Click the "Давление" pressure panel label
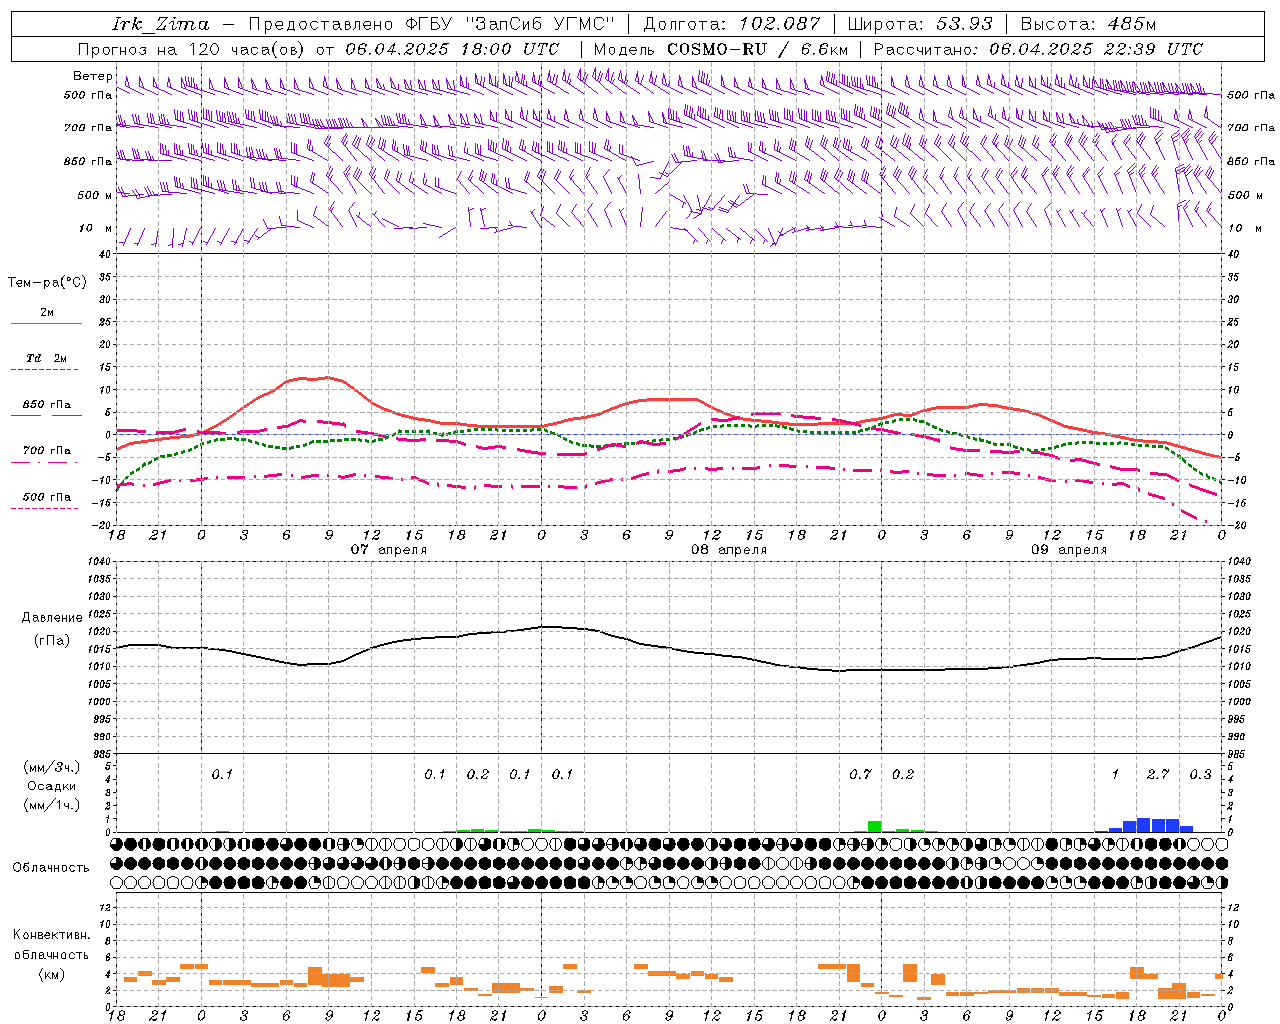Viewport: 1280px width, 1024px height. (x=52, y=618)
